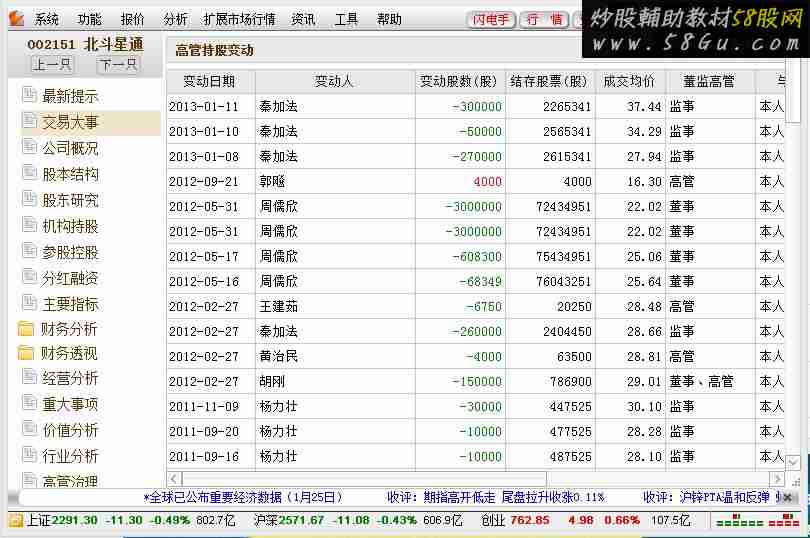Open the 扩展市场行情 menu
This screenshot has height=538, width=810.
tap(239, 20)
